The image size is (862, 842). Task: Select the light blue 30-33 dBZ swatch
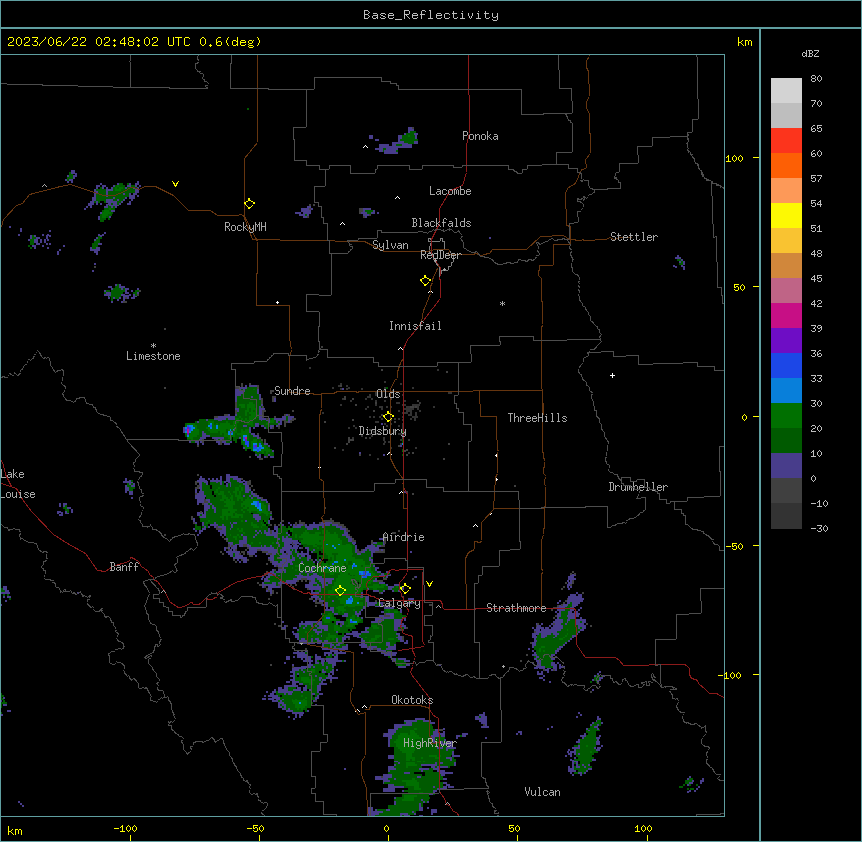point(786,391)
